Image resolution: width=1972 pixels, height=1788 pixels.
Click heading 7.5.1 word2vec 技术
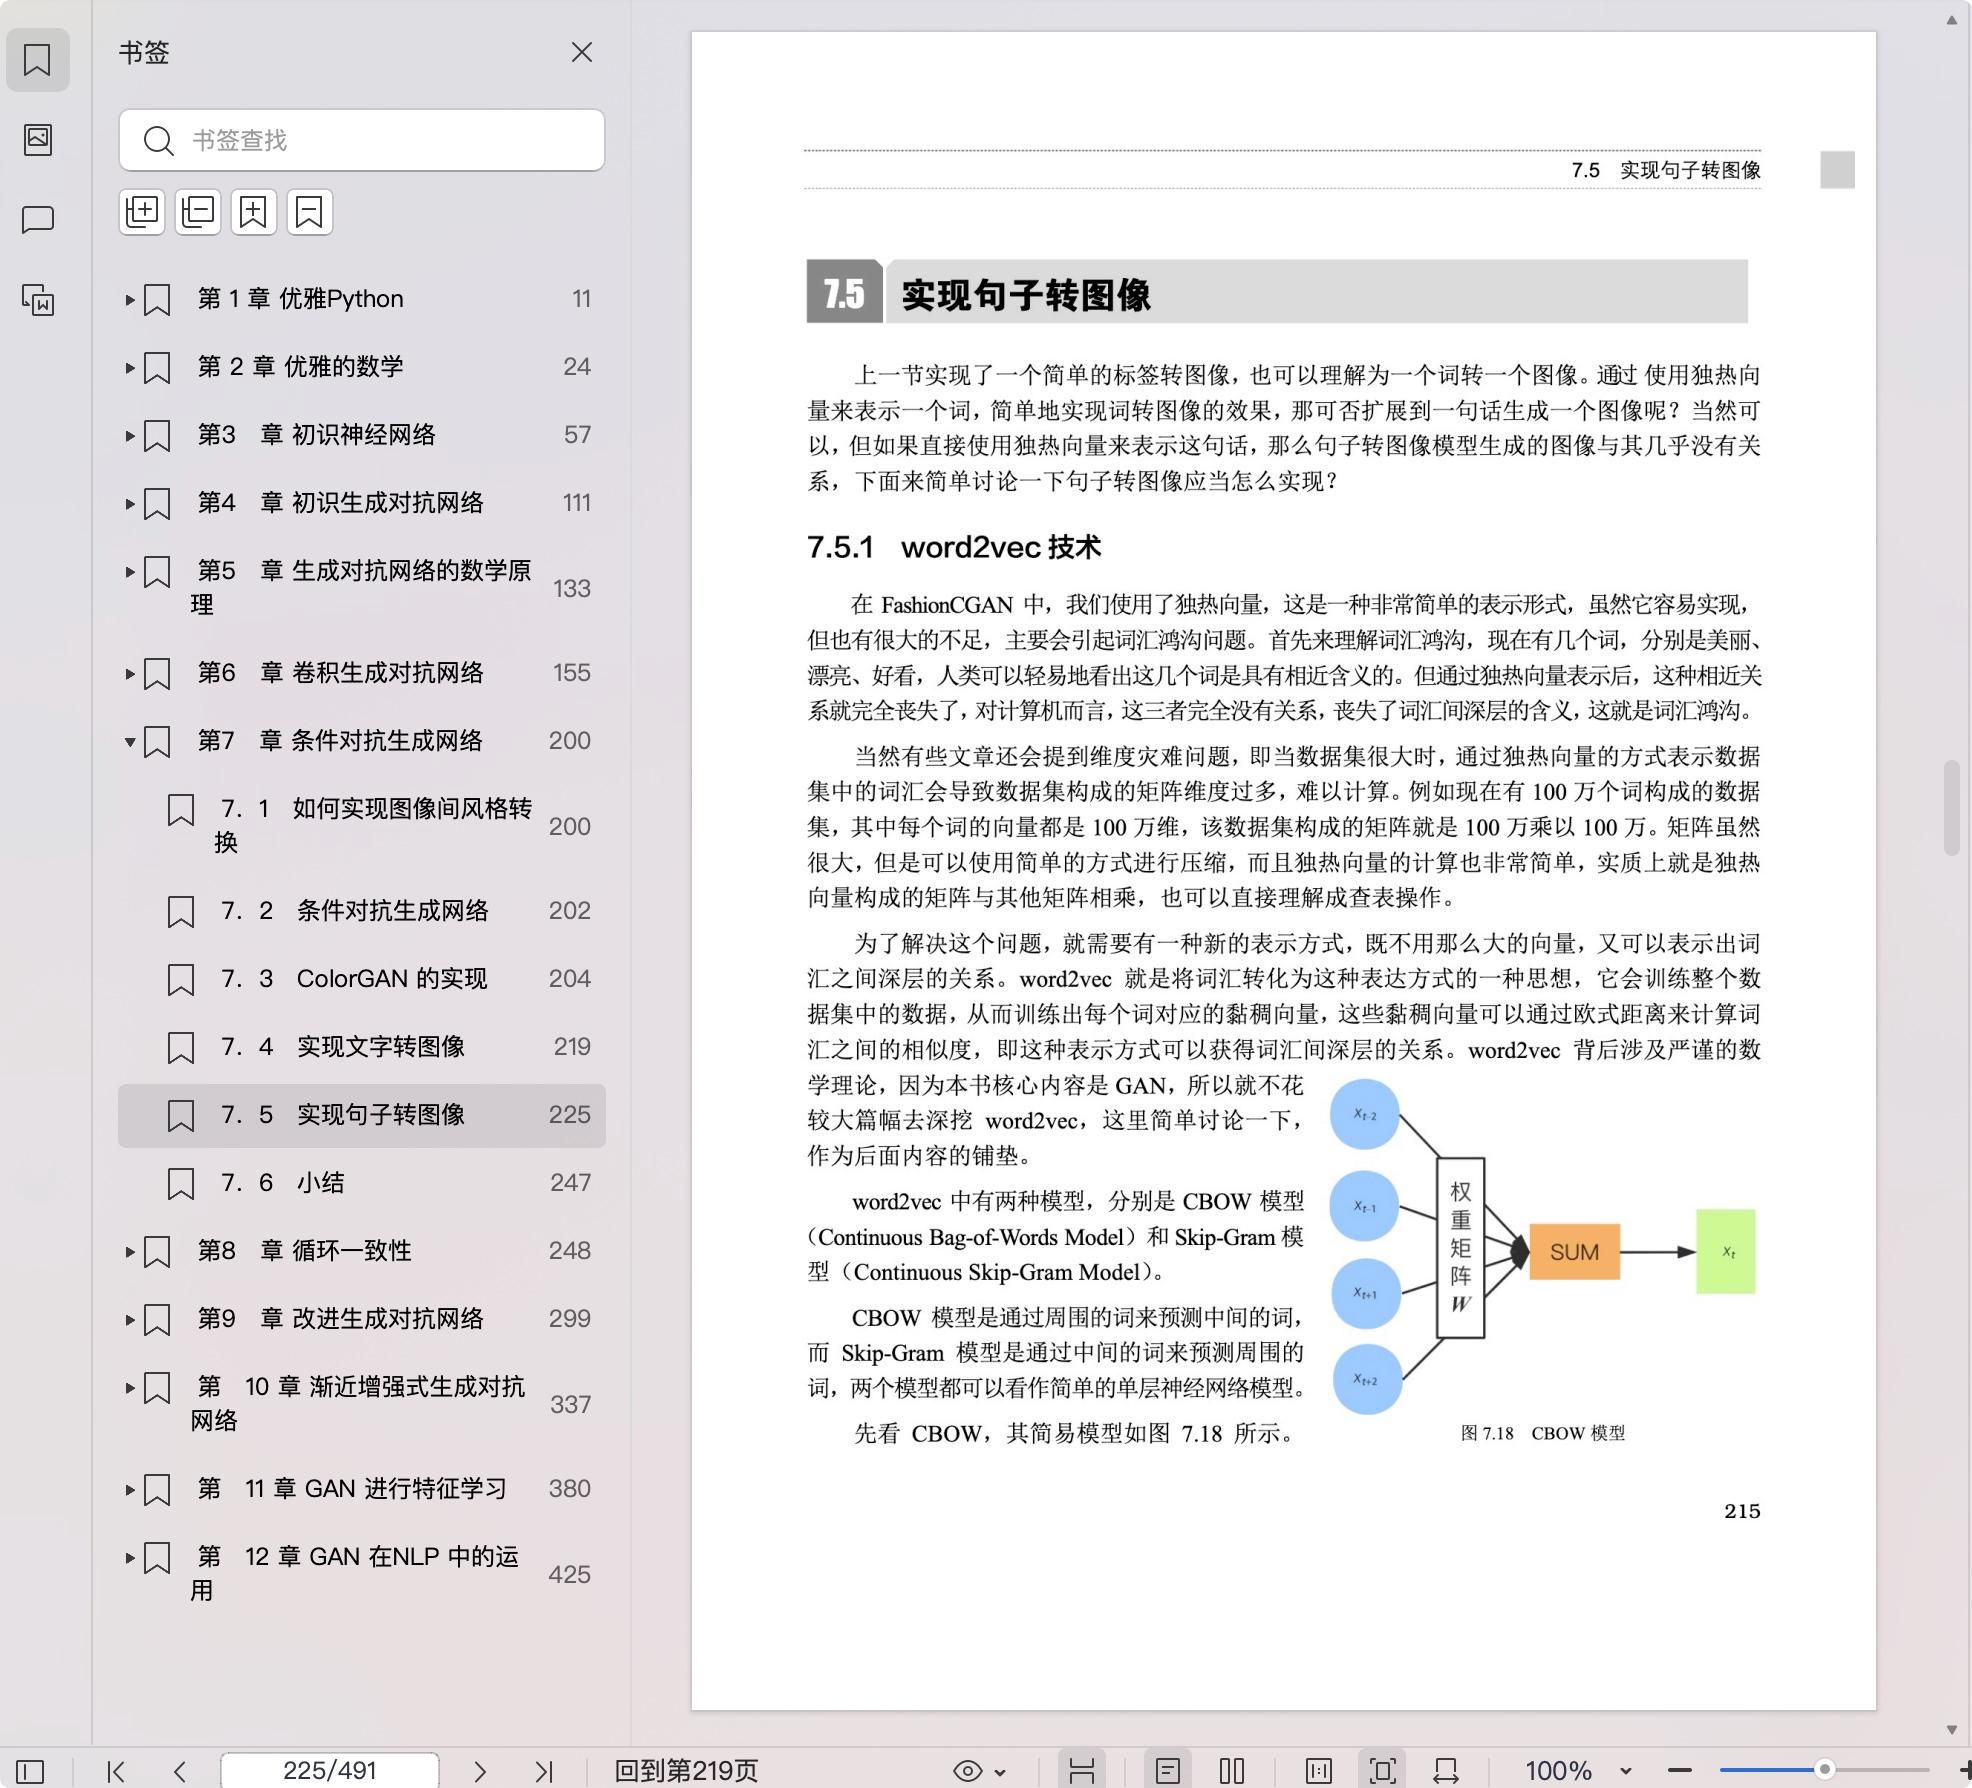point(954,547)
